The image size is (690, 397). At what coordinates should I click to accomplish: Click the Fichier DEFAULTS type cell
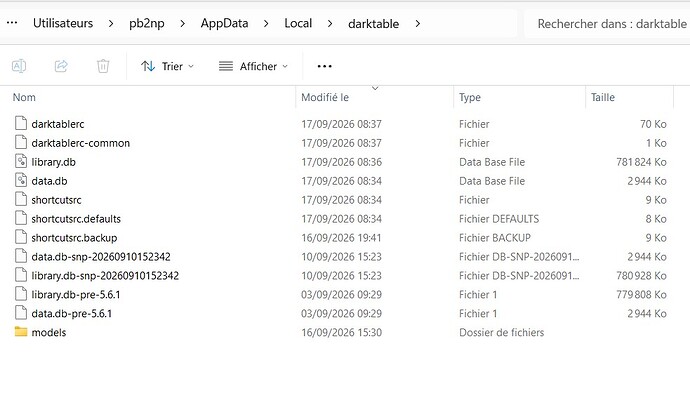(x=499, y=219)
